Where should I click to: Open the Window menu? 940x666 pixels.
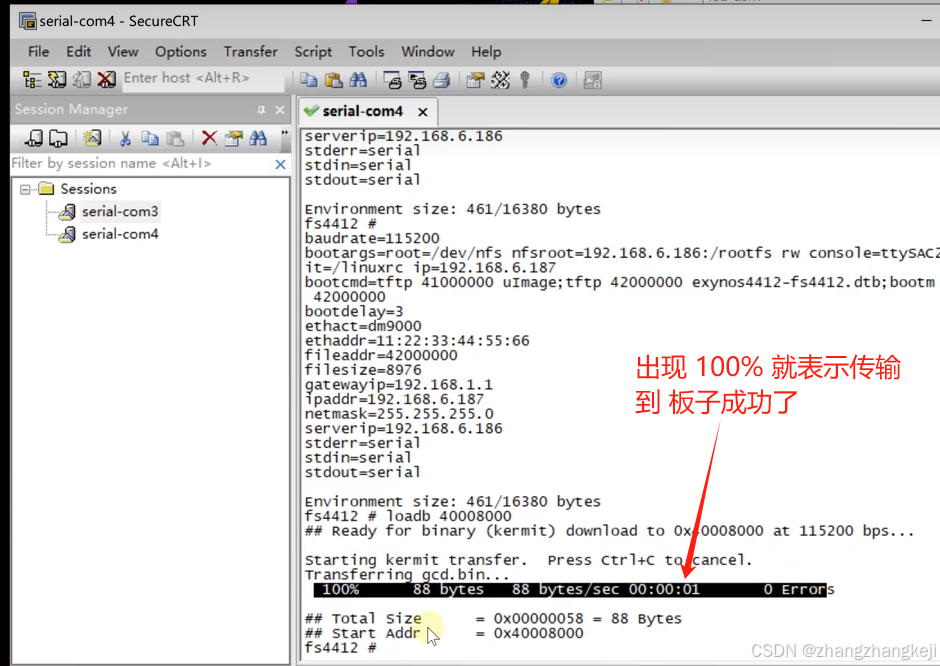[x=427, y=52]
